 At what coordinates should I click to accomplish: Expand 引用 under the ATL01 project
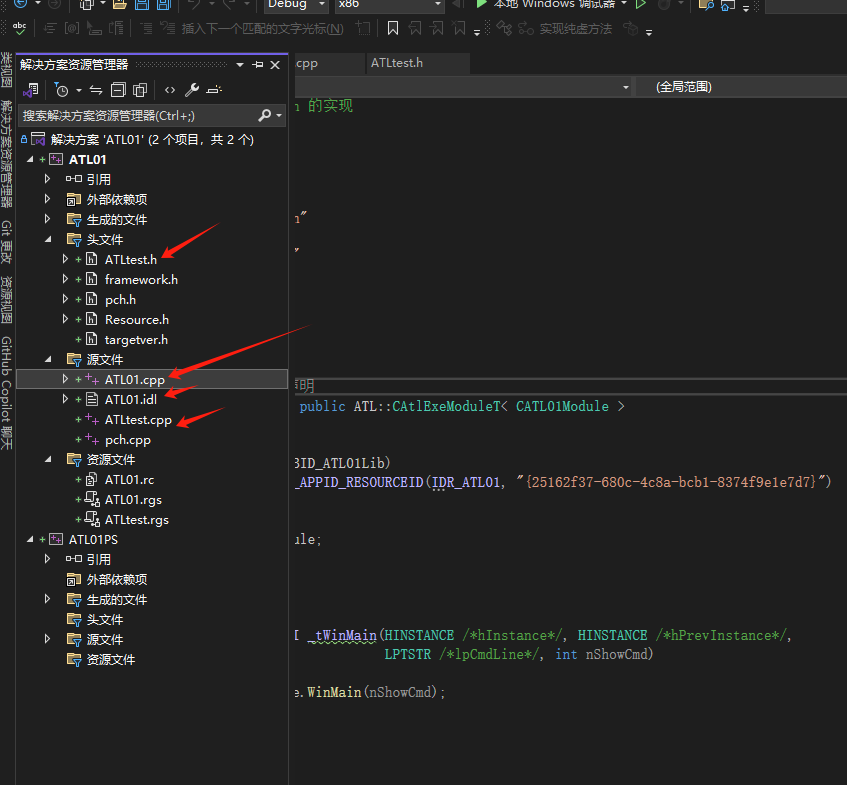point(48,179)
